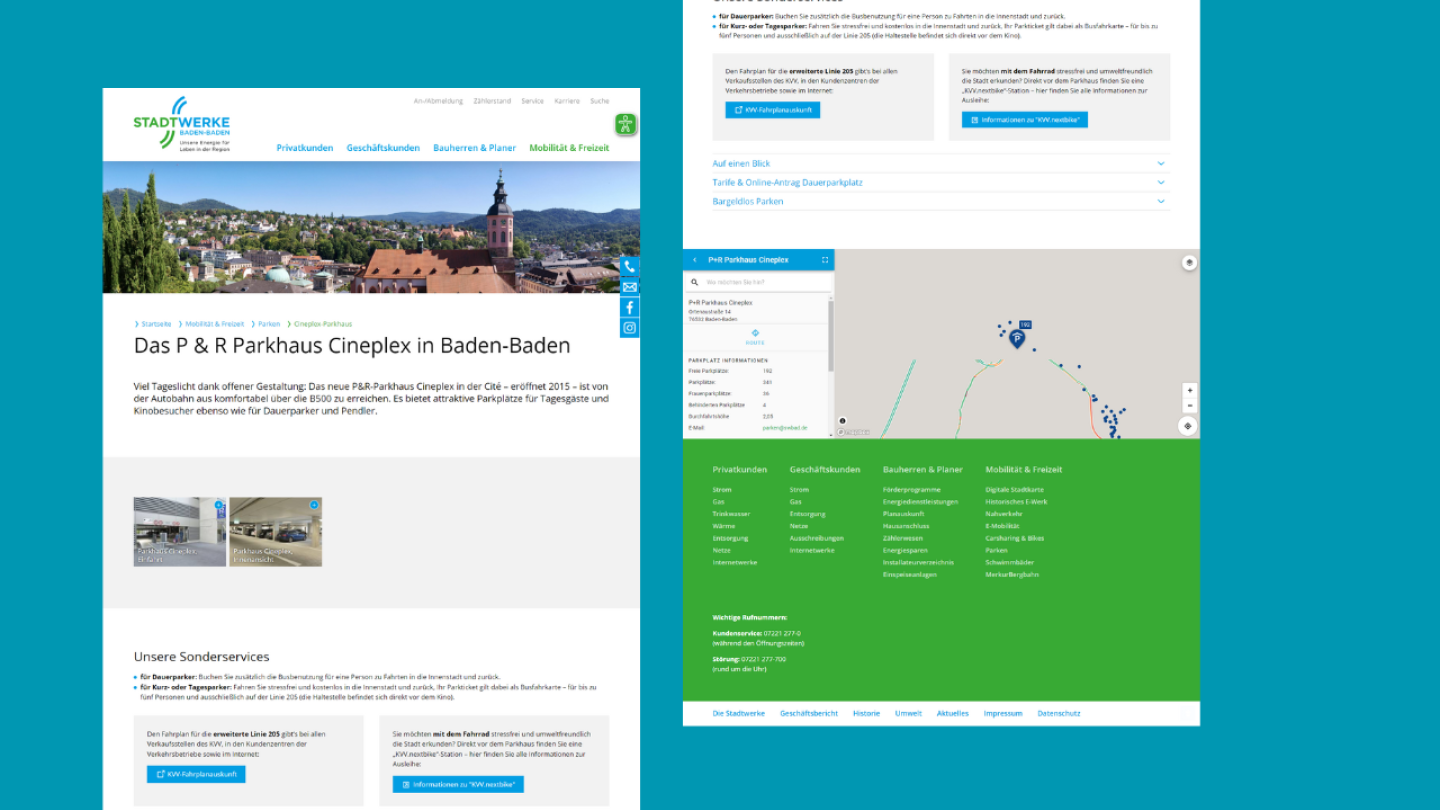Image resolution: width=1440 pixels, height=810 pixels.
Task: Open Mobilität & Freizeit in the top navigation
Action: (x=569, y=148)
